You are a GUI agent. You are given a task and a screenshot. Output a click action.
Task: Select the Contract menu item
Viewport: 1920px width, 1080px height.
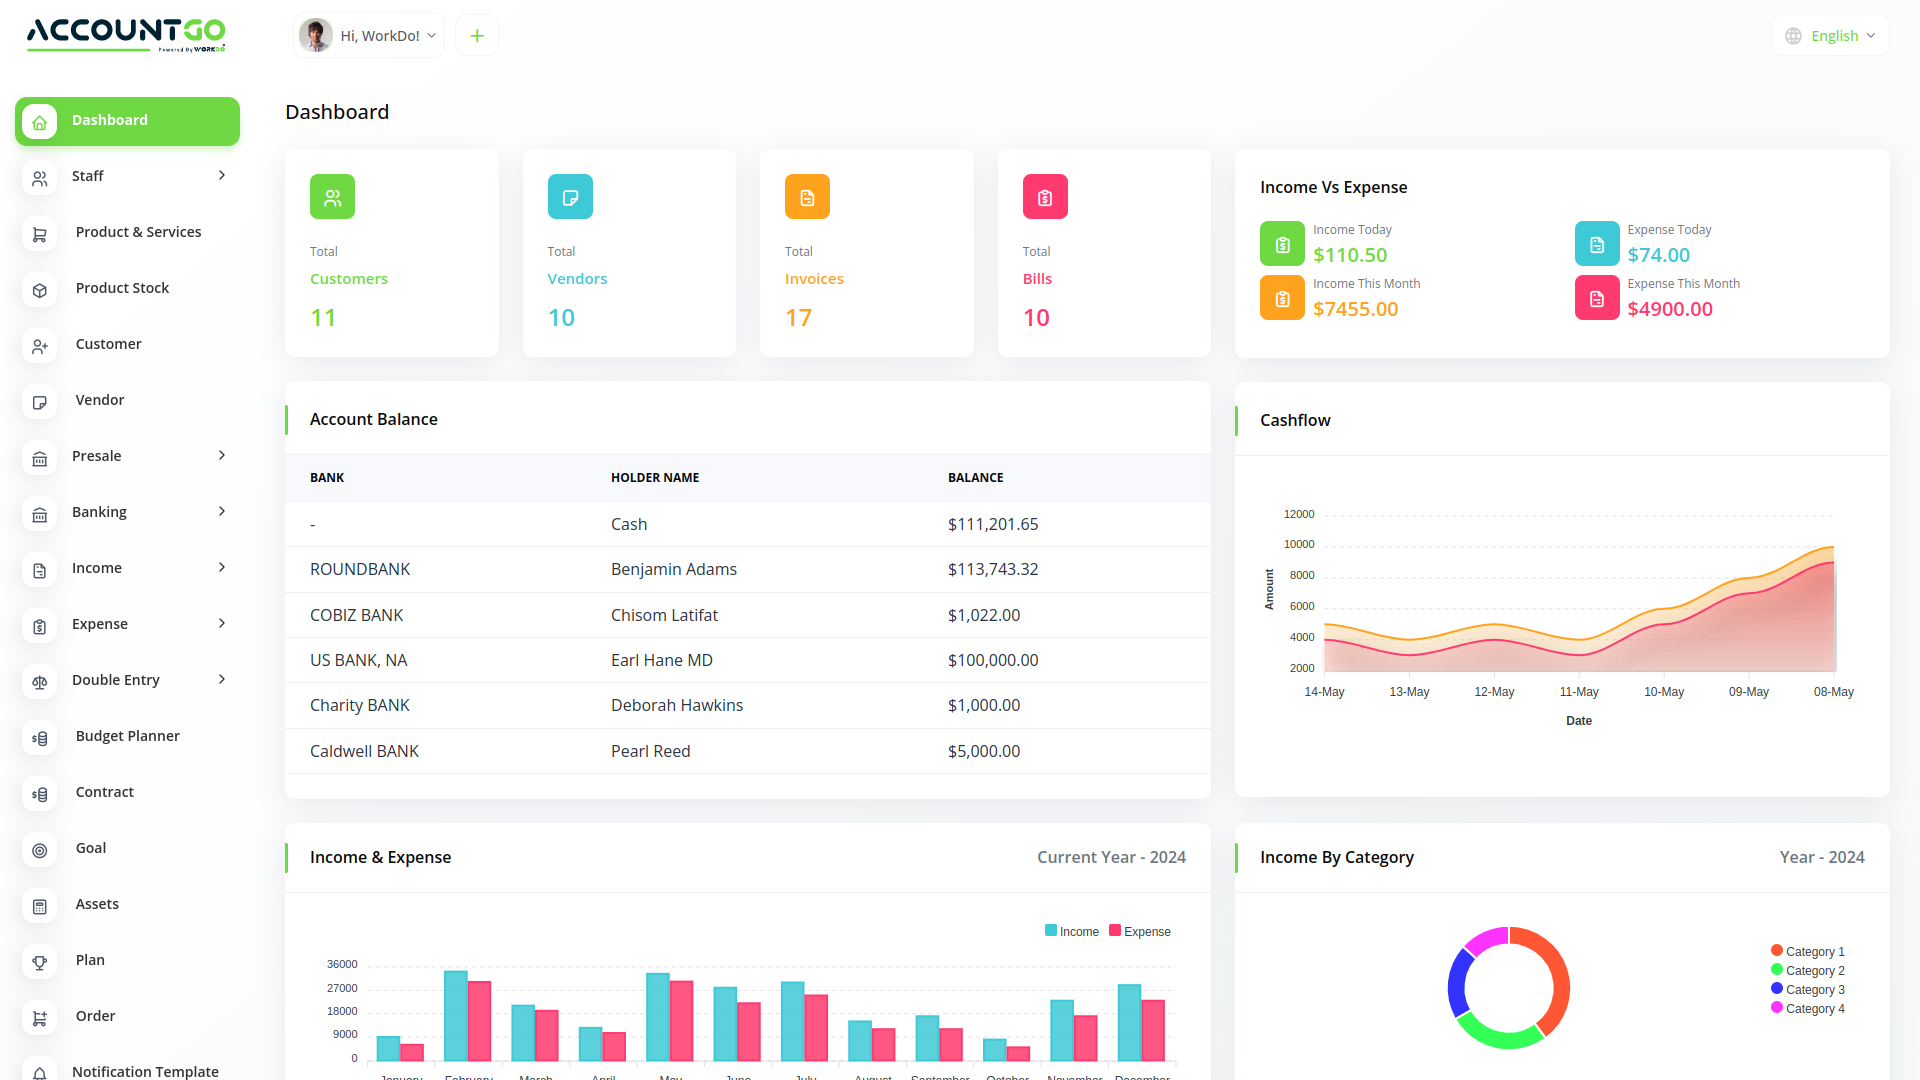coord(104,792)
